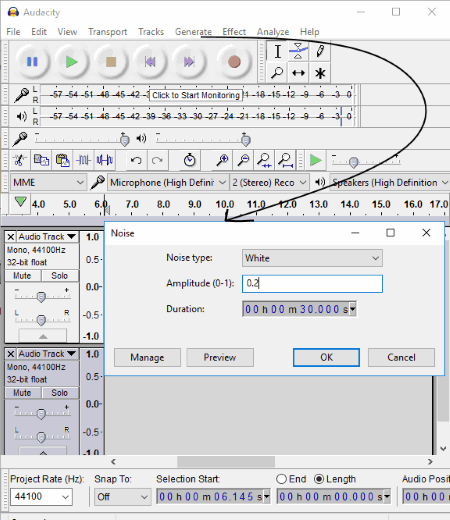The height and width of the screenshot is (520, 450).
Task: Click the Trim Audio icon
Action: pos(83,160)
